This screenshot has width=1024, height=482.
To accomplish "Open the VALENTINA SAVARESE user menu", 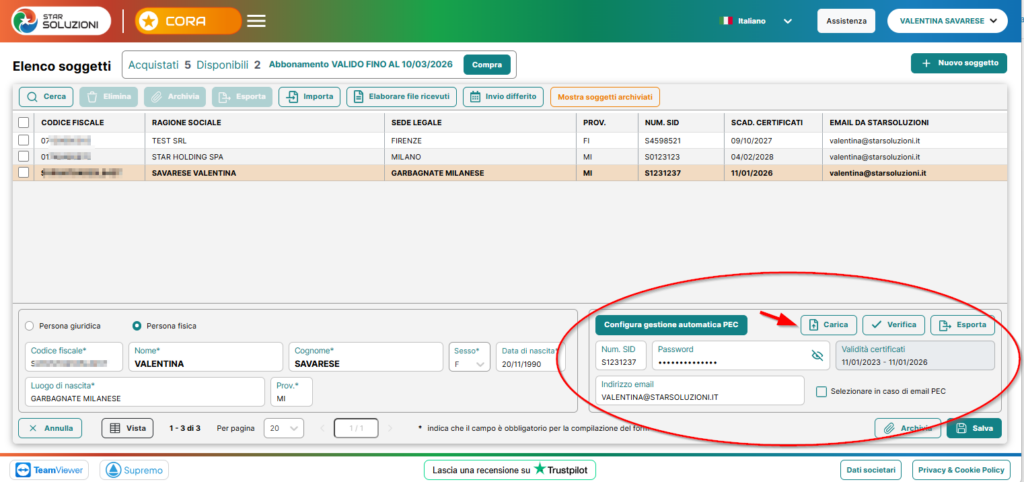I will 947,21.
